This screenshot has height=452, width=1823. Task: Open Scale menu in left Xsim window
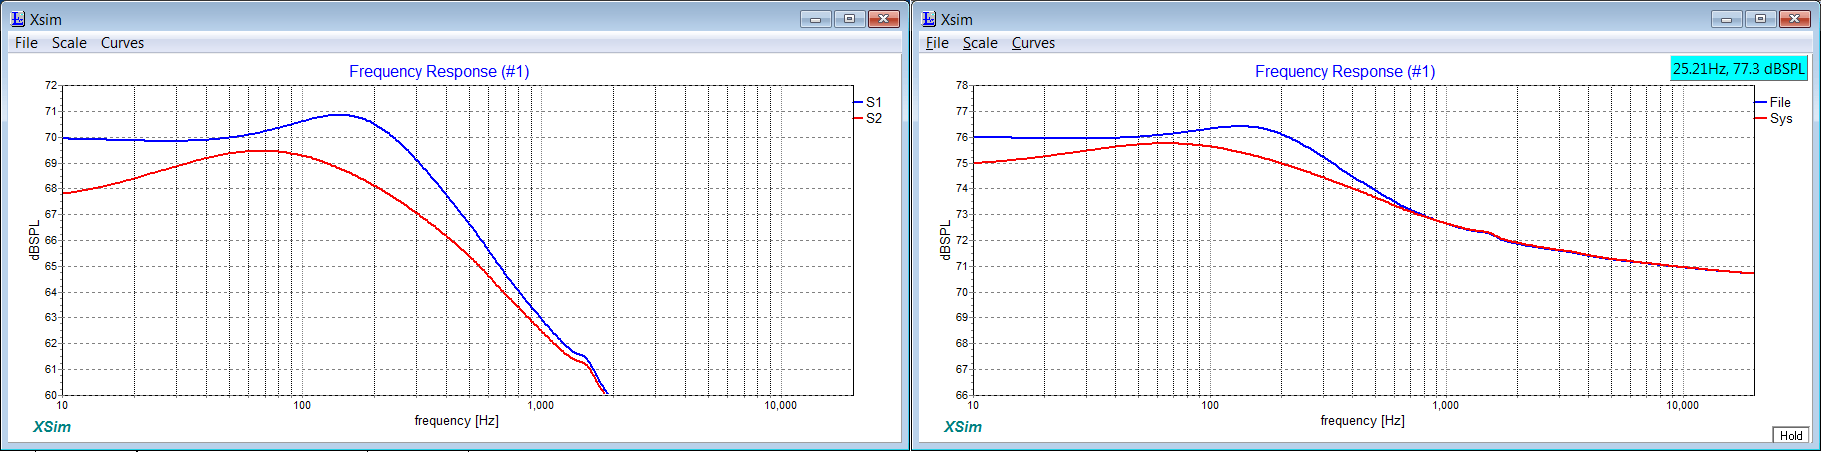click(x=69, y=43)
